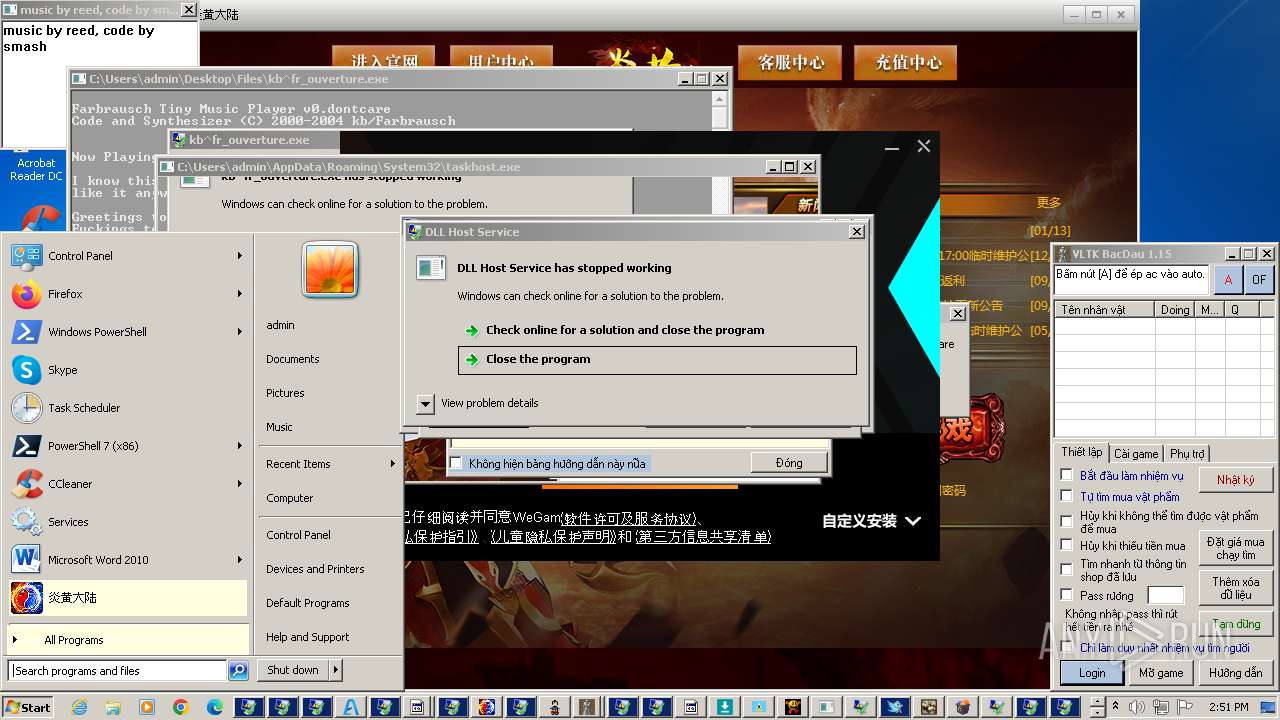Click the Đóng button
1280x720 pixels.
pyautogui.click(x=789, y=463)
